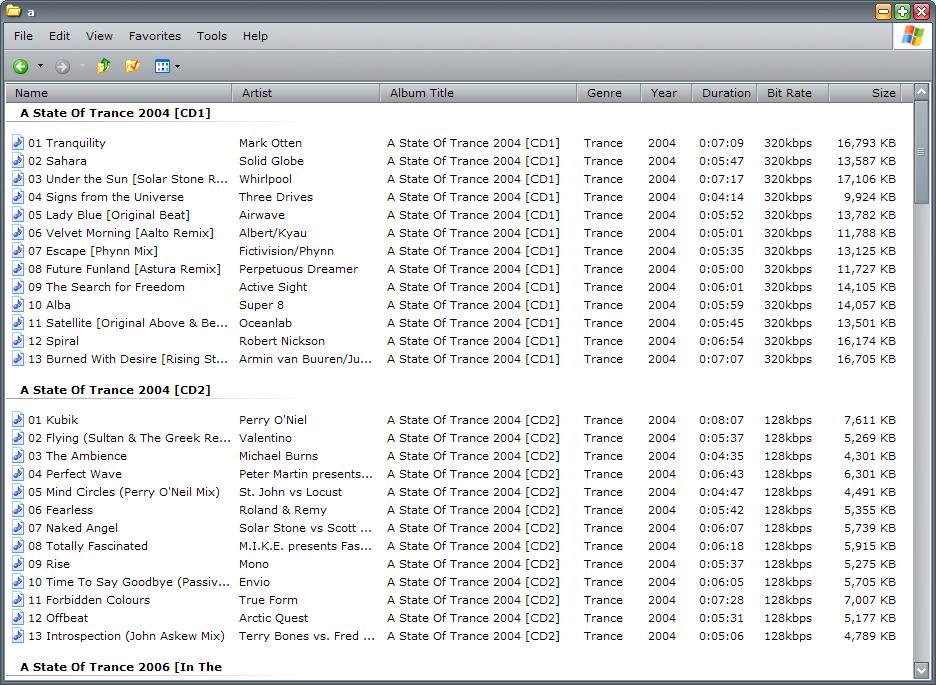Viewport: 936px width, 685px height.
Task: Sort by the Artist column header
Action: point(306,93)
